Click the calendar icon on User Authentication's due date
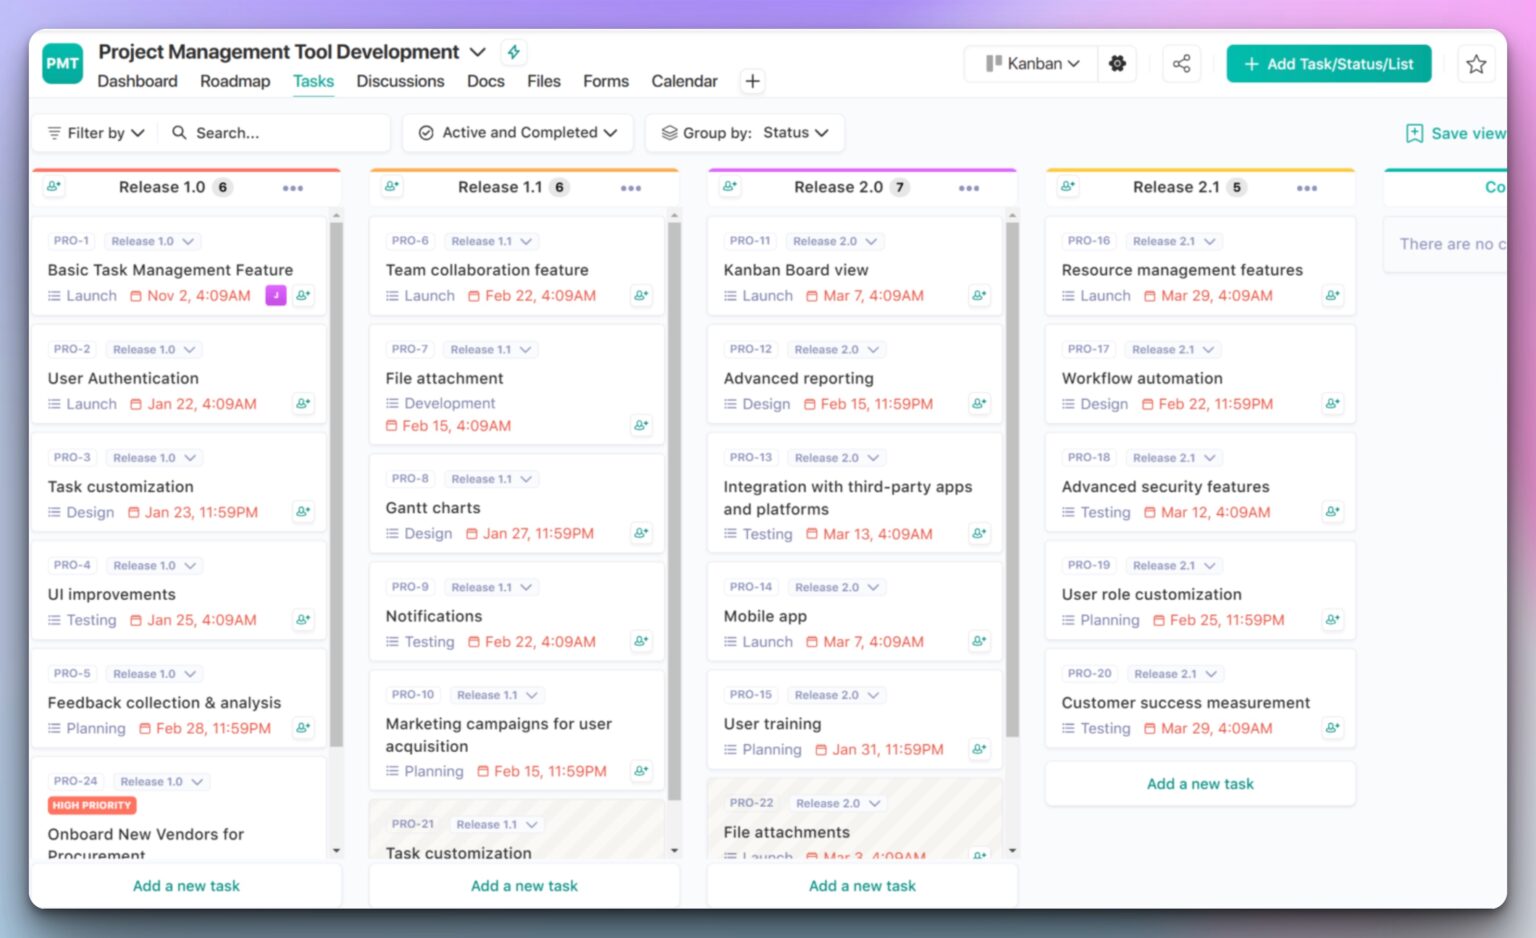The height and width of the screenshot is (938, 1536). [x=136, y=404]
